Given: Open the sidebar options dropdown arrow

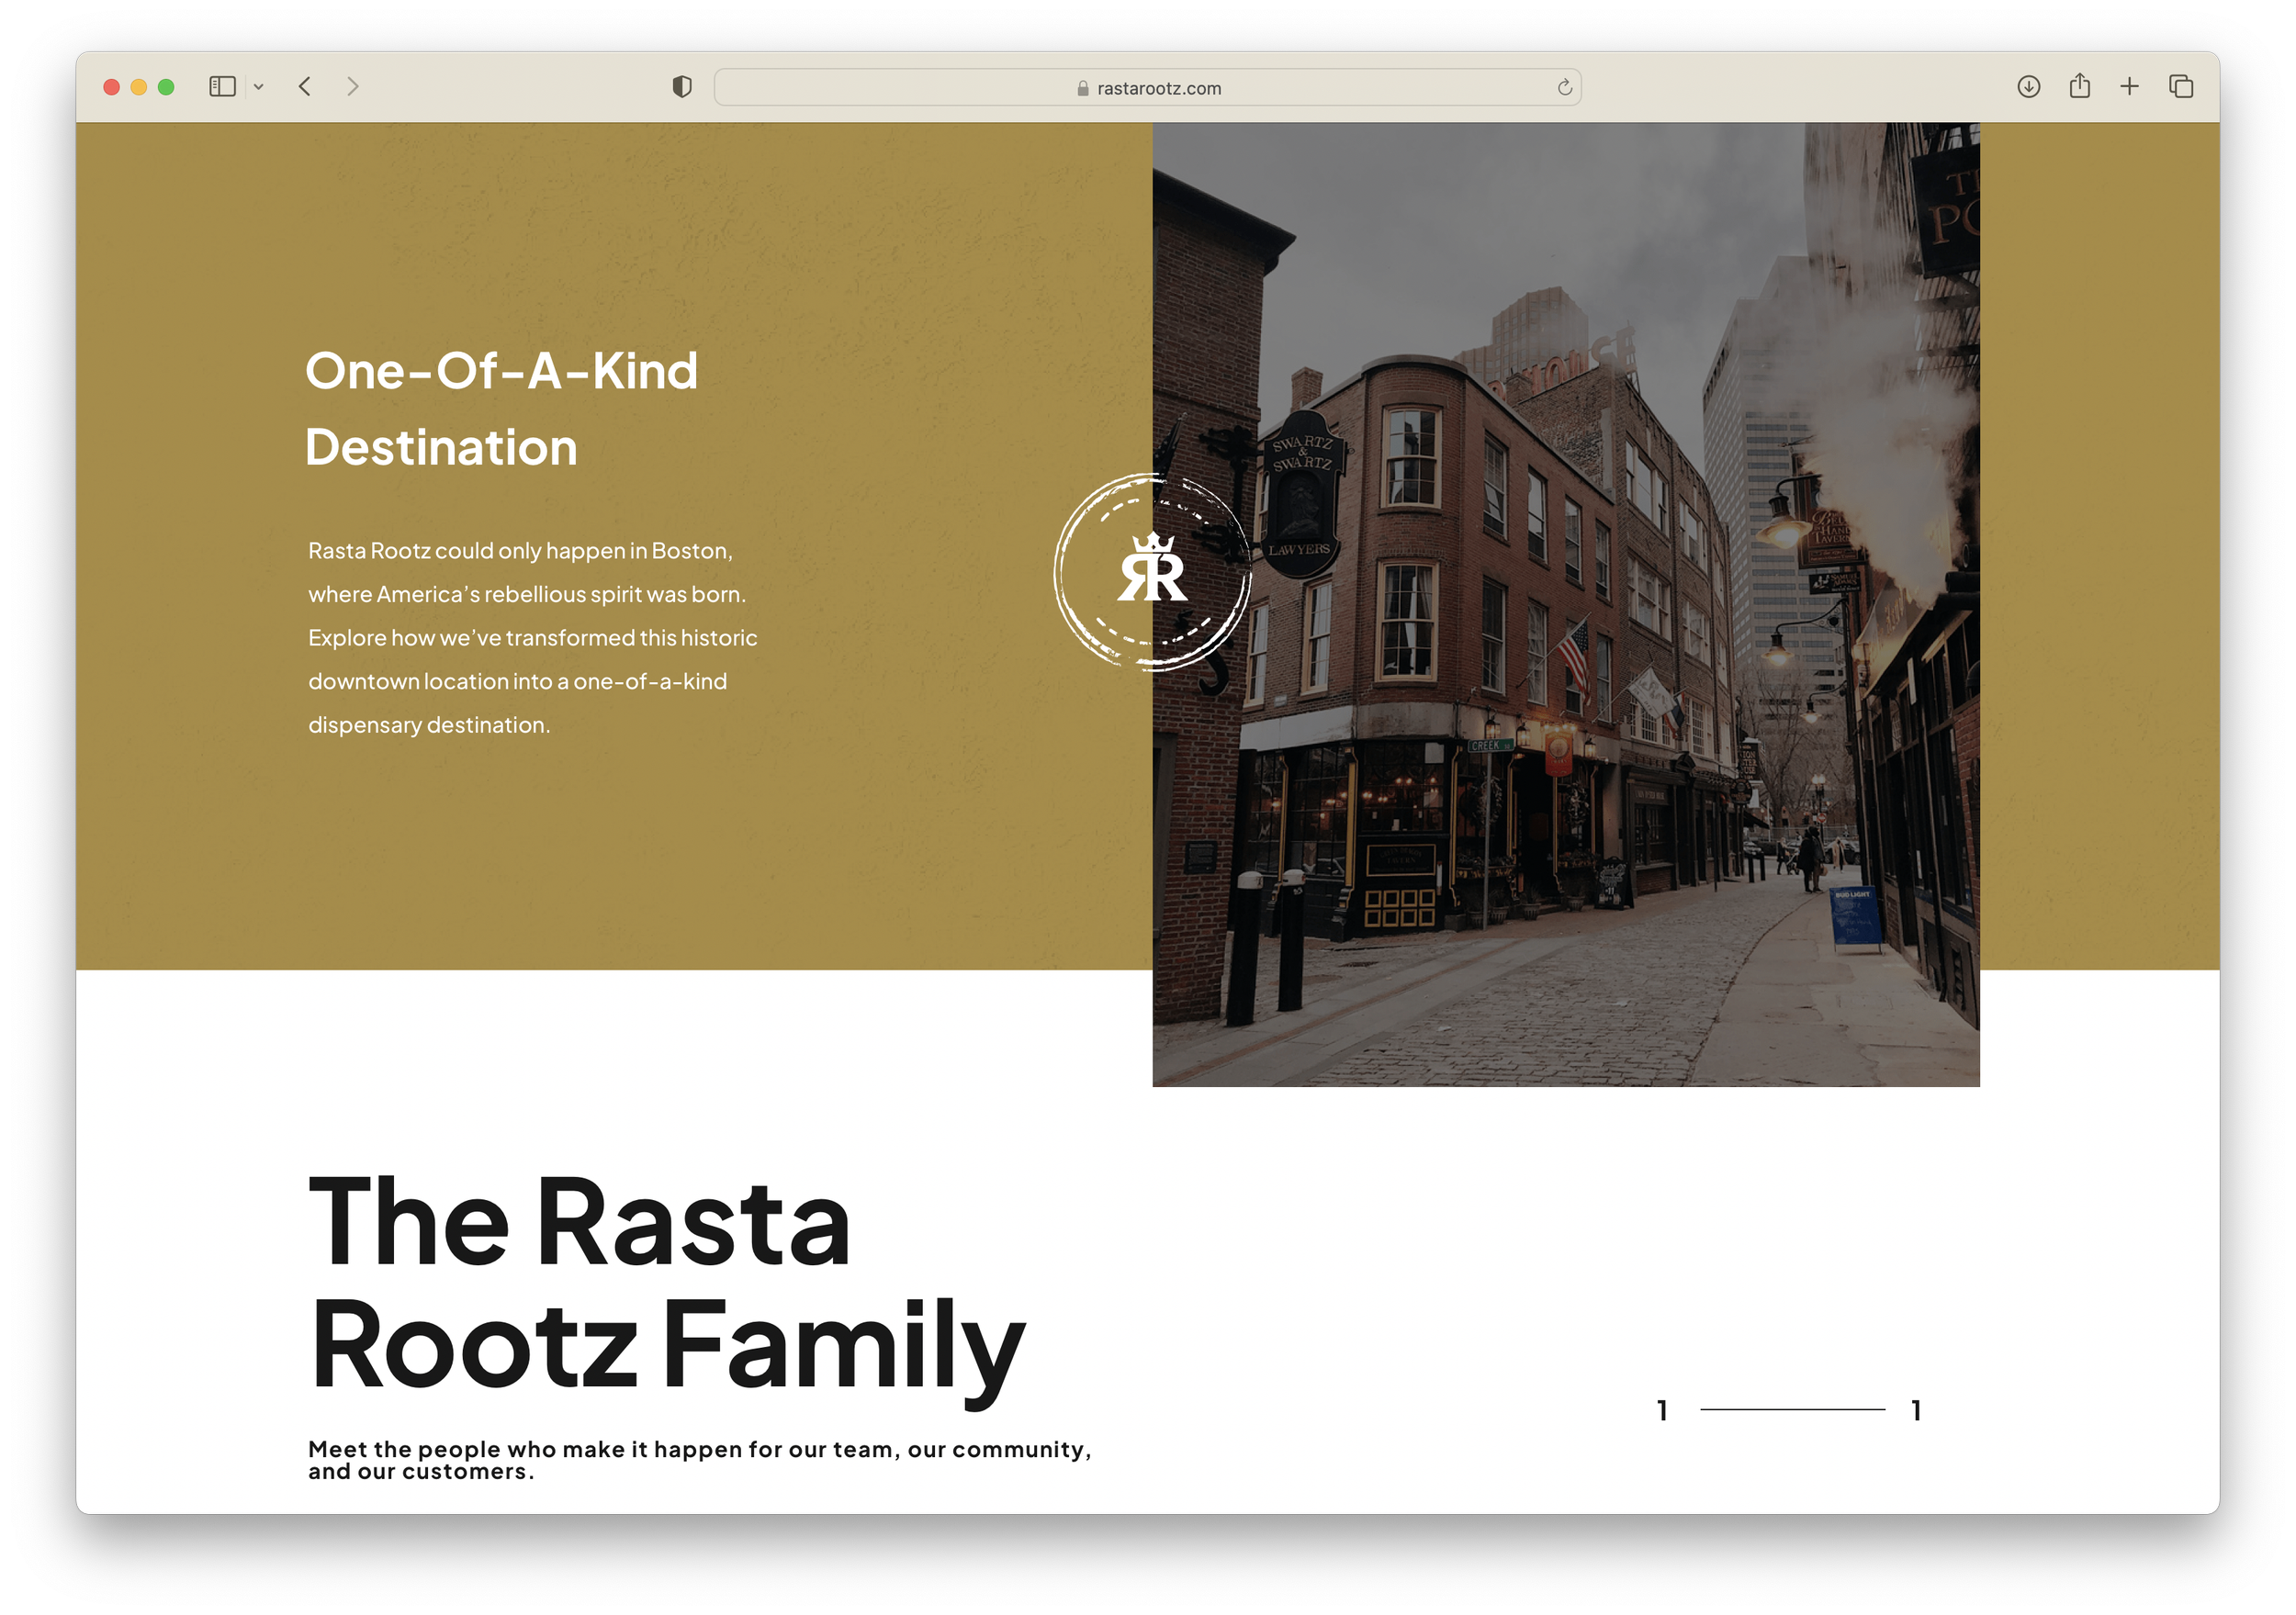Looking at the screenshot, I should [x=259, y=87].
